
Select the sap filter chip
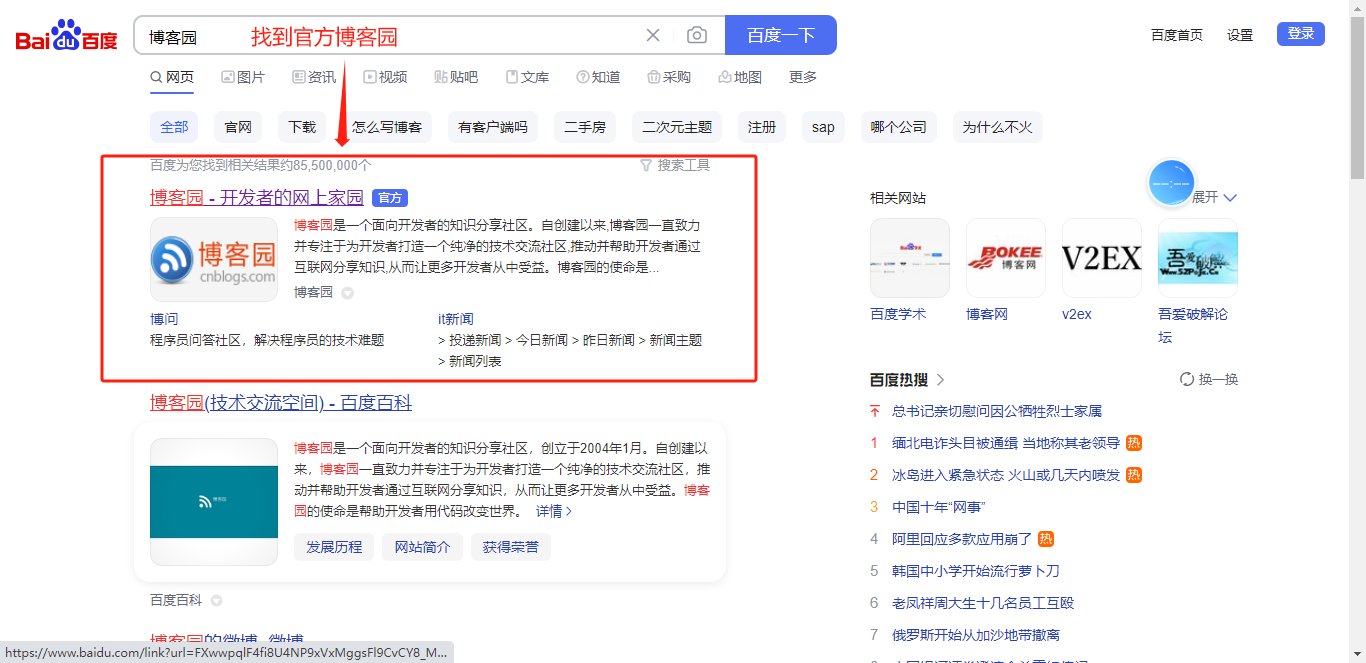point(823,127)
